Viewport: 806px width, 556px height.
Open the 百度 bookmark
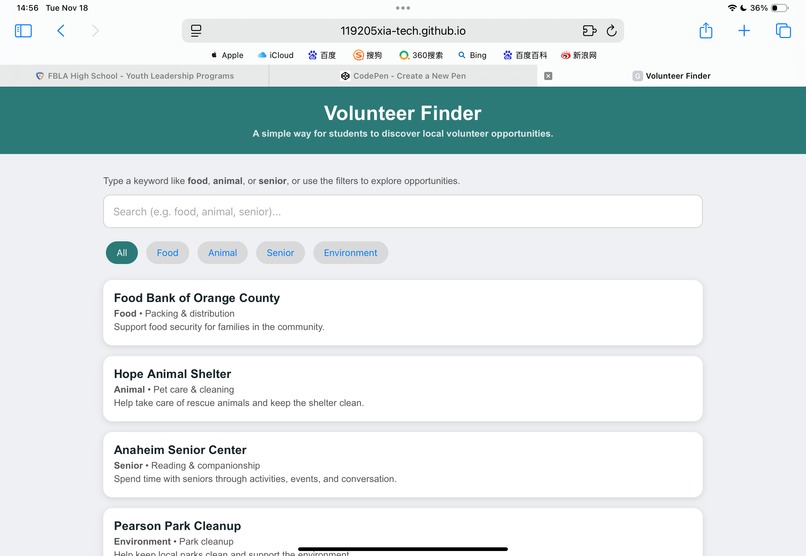click(x=322, y=55)
